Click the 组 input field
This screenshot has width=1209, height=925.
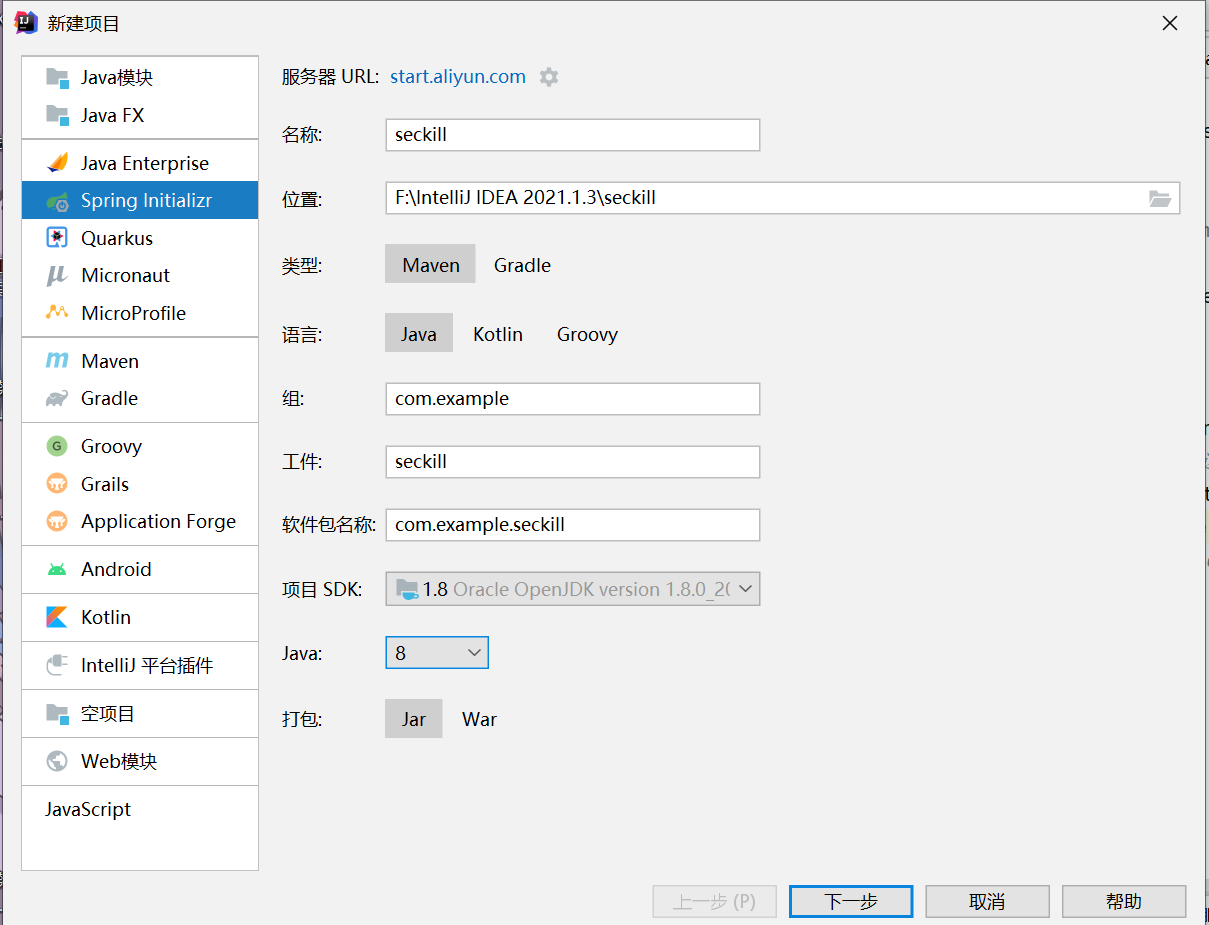tap(573, 398)
